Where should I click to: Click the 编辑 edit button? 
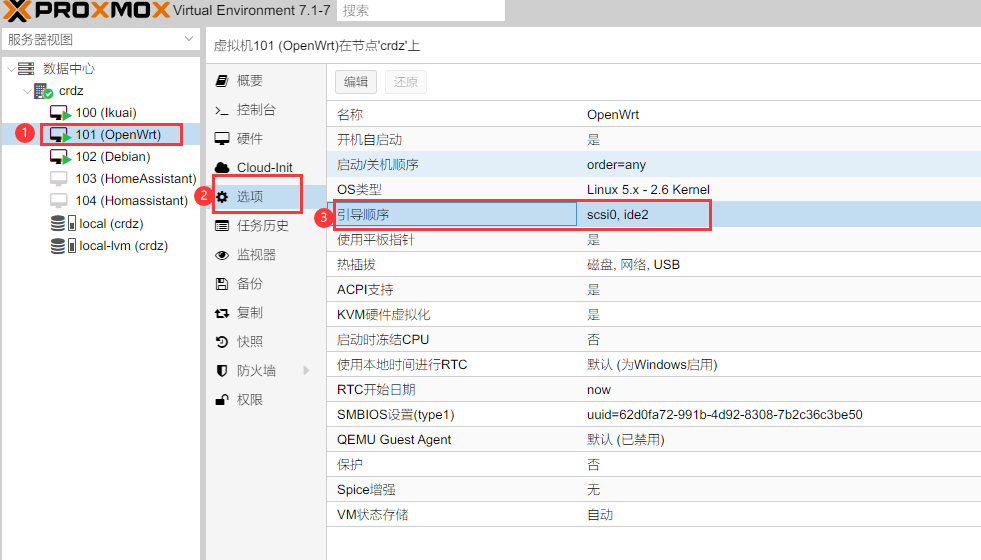point(356,82)
